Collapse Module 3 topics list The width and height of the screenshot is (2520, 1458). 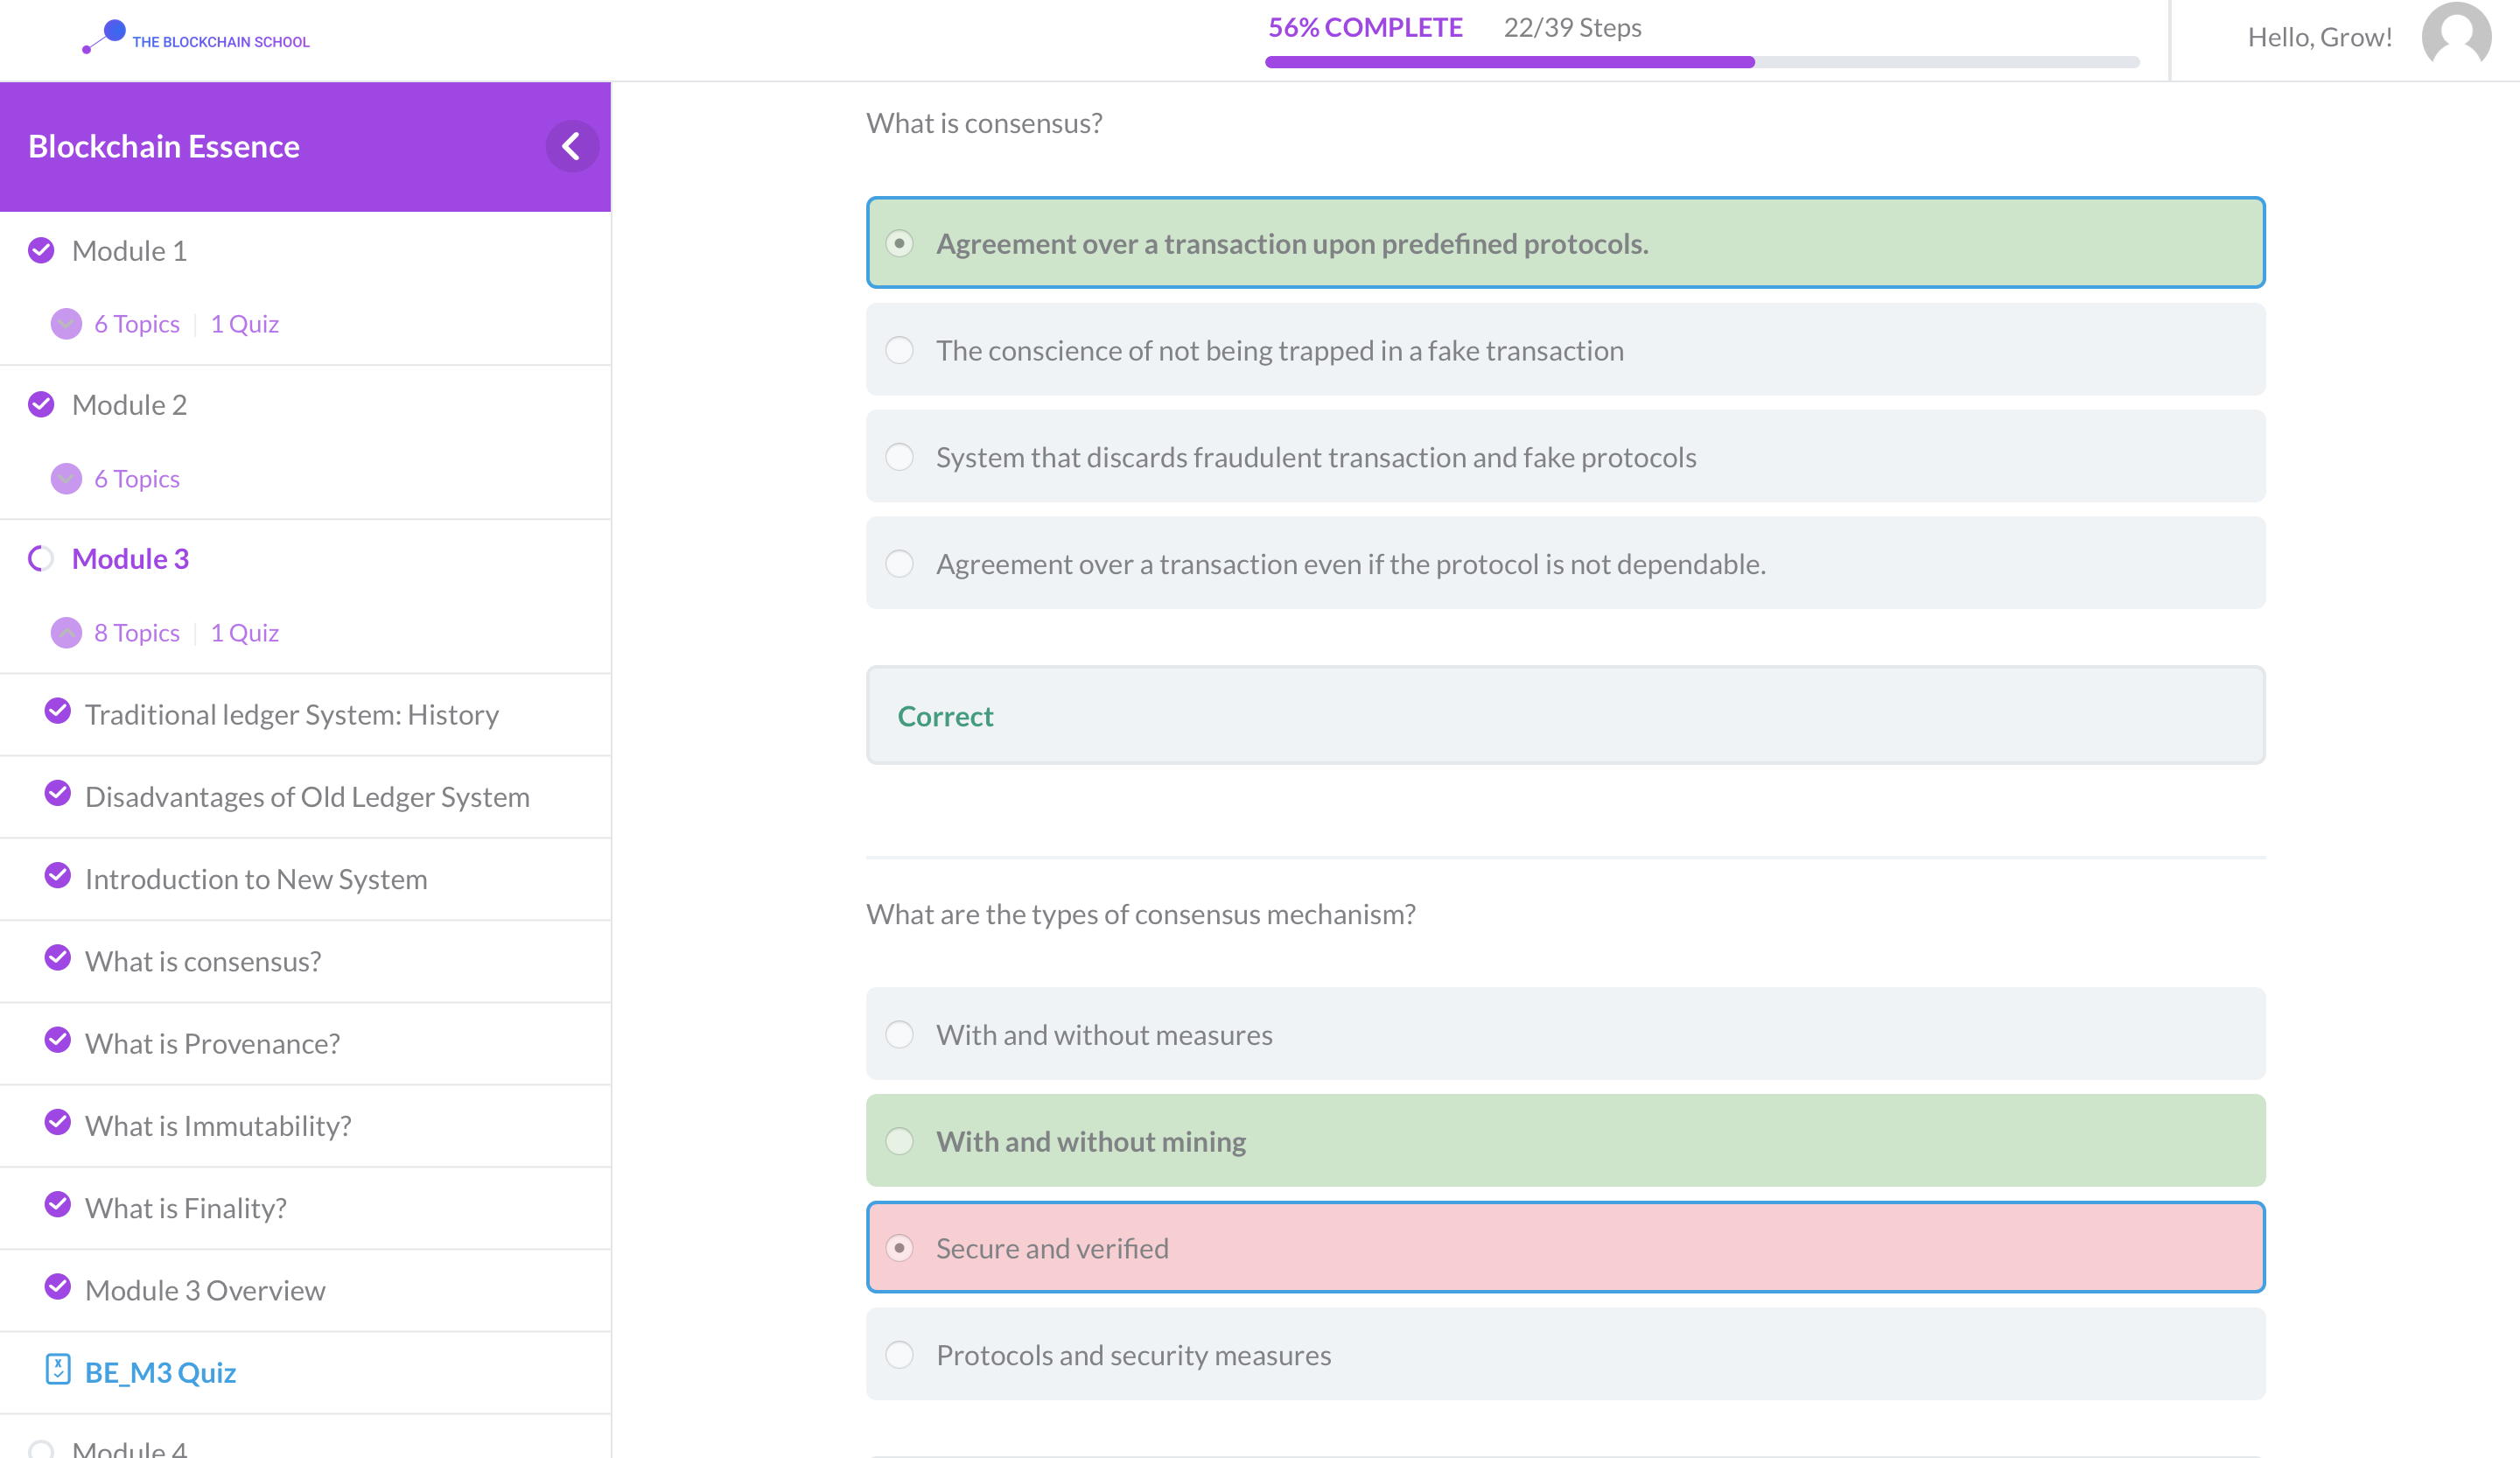click(66, 633)
